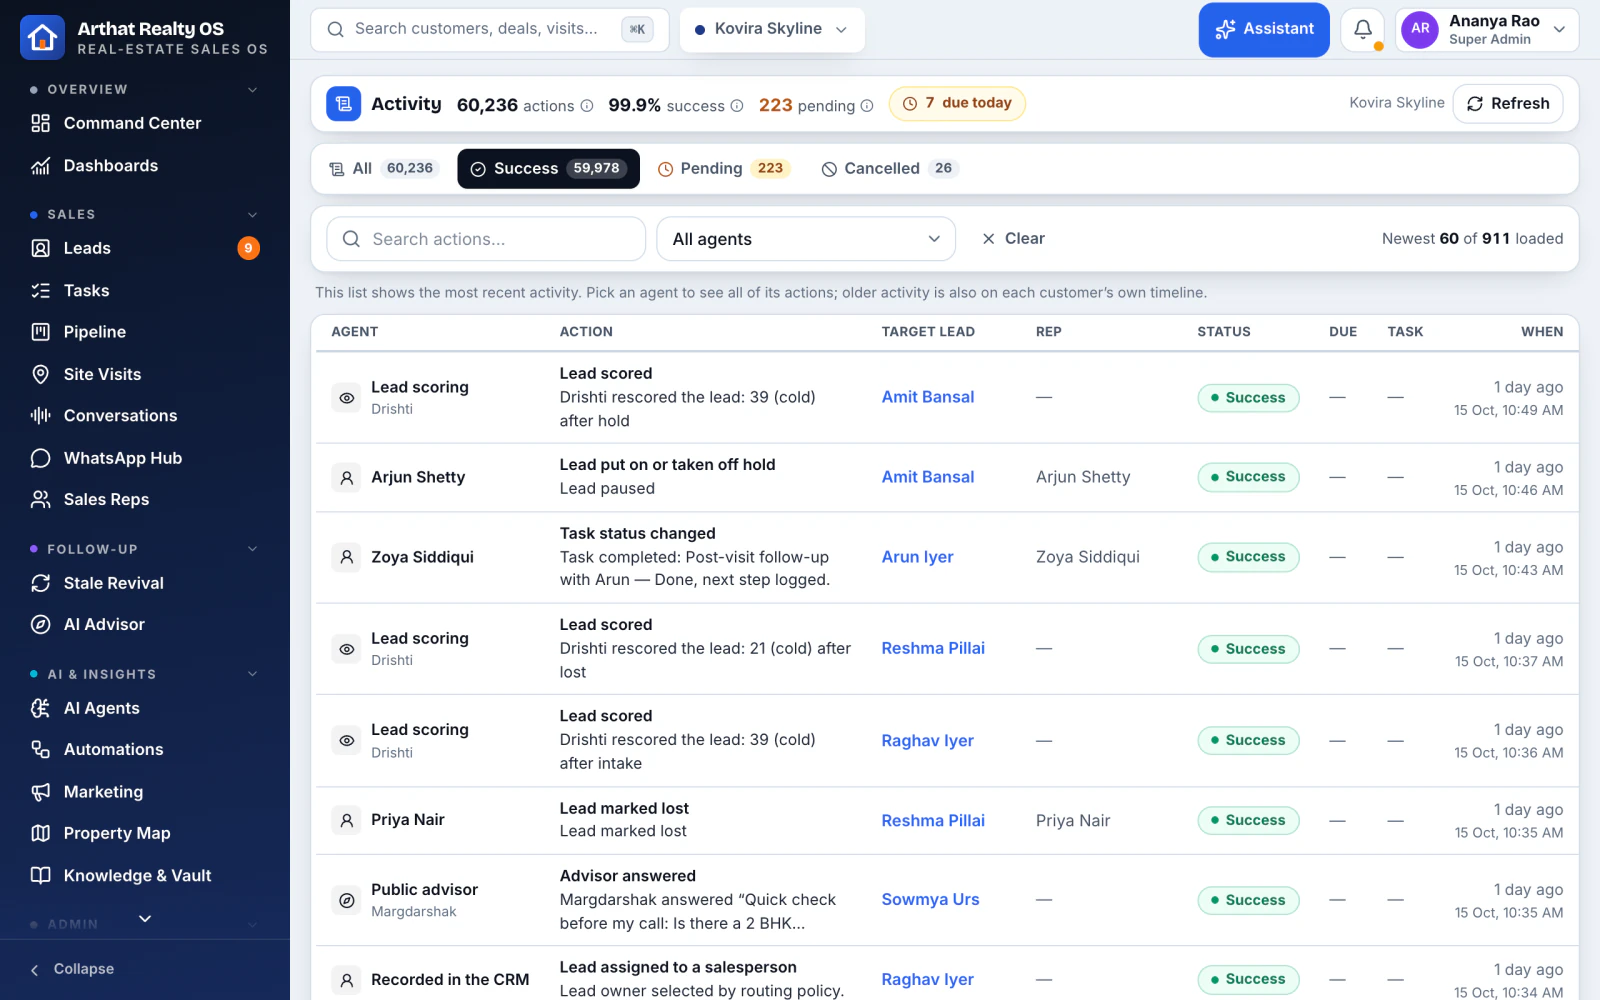Collapse the SALES sidebar section
The height and width of the screenshot is (1000, 1600).
(253, 215)
